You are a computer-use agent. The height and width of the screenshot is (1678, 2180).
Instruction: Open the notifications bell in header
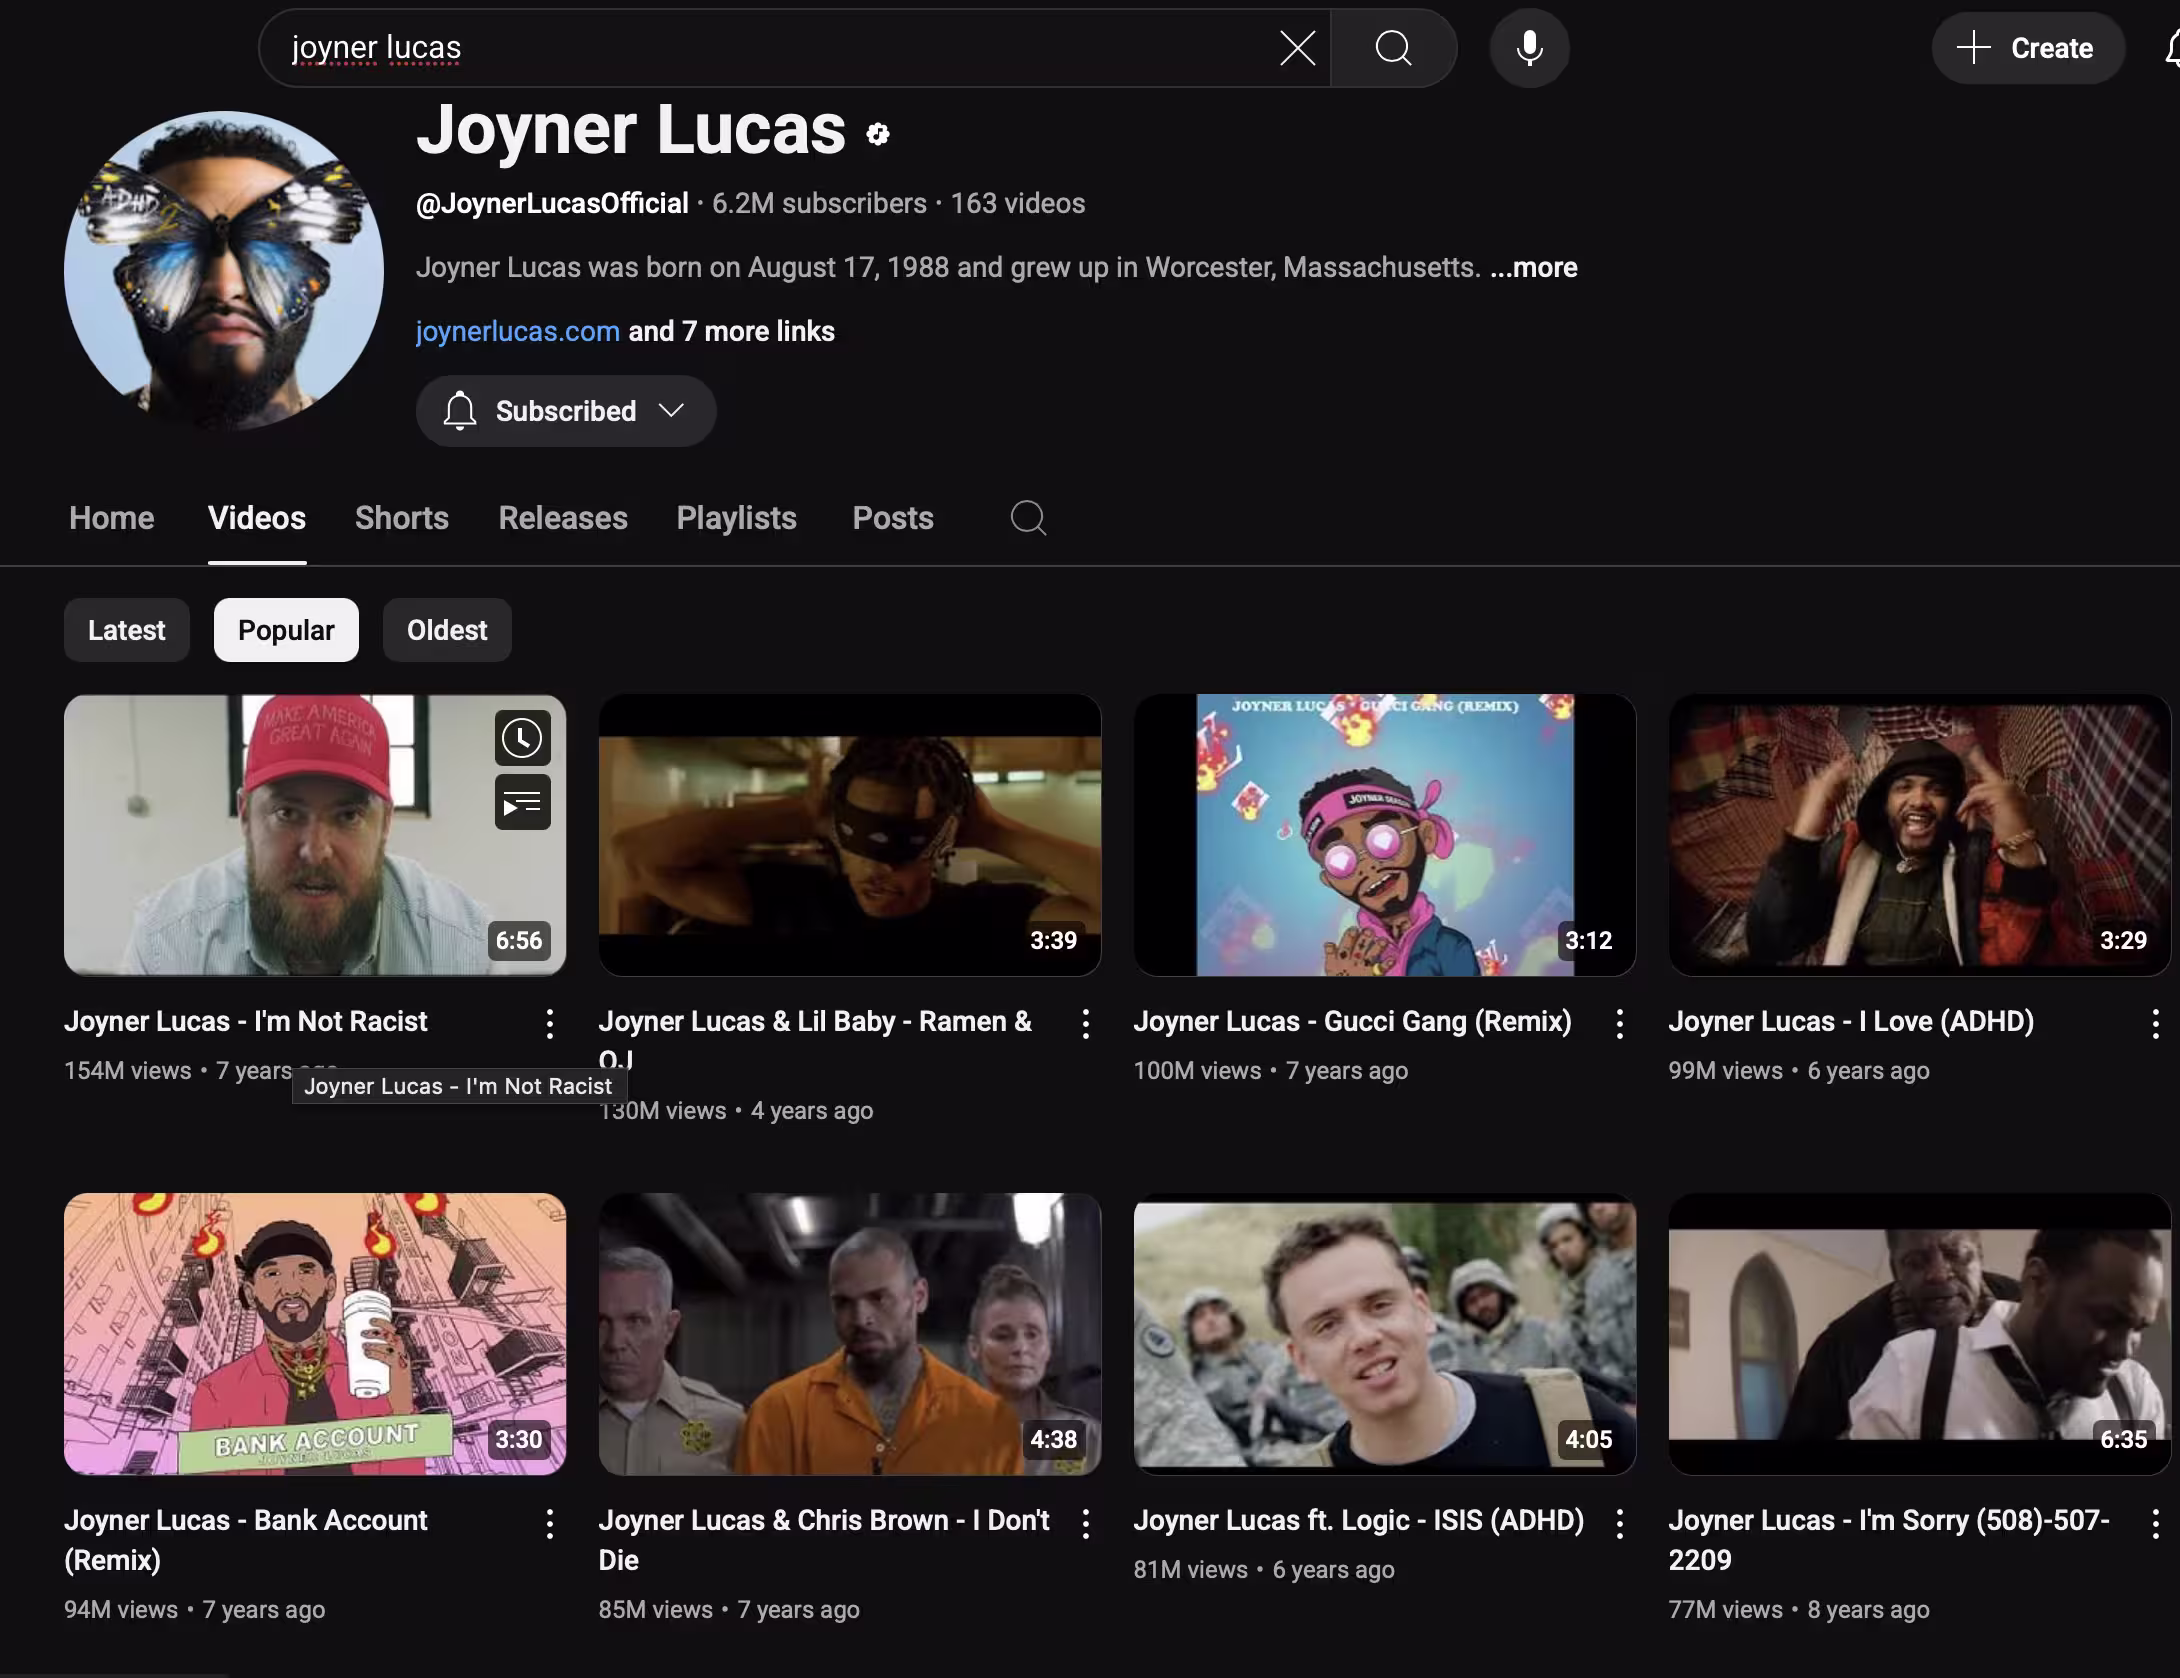(2172, 48)
